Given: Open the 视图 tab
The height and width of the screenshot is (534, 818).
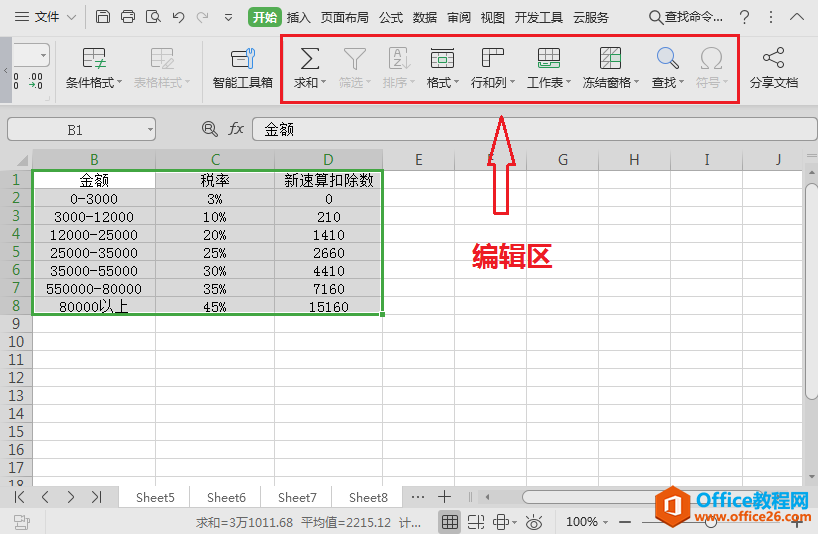Looking at the screenshot, I should [492, 17].
